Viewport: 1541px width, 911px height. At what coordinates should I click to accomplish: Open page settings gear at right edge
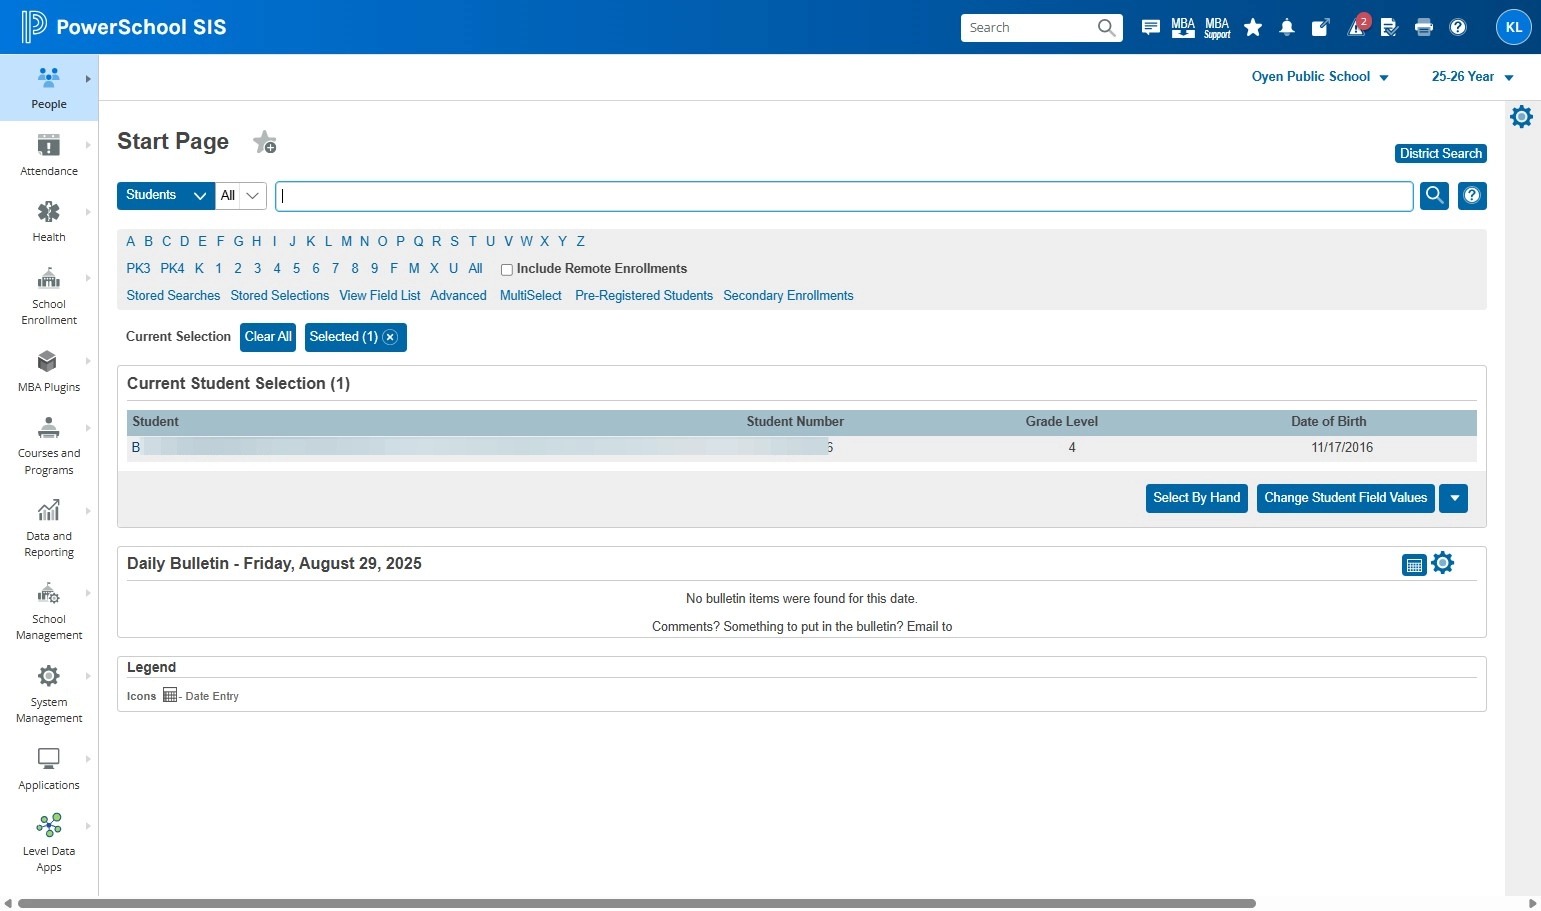pyautogui.click(x=1521, y=117)
